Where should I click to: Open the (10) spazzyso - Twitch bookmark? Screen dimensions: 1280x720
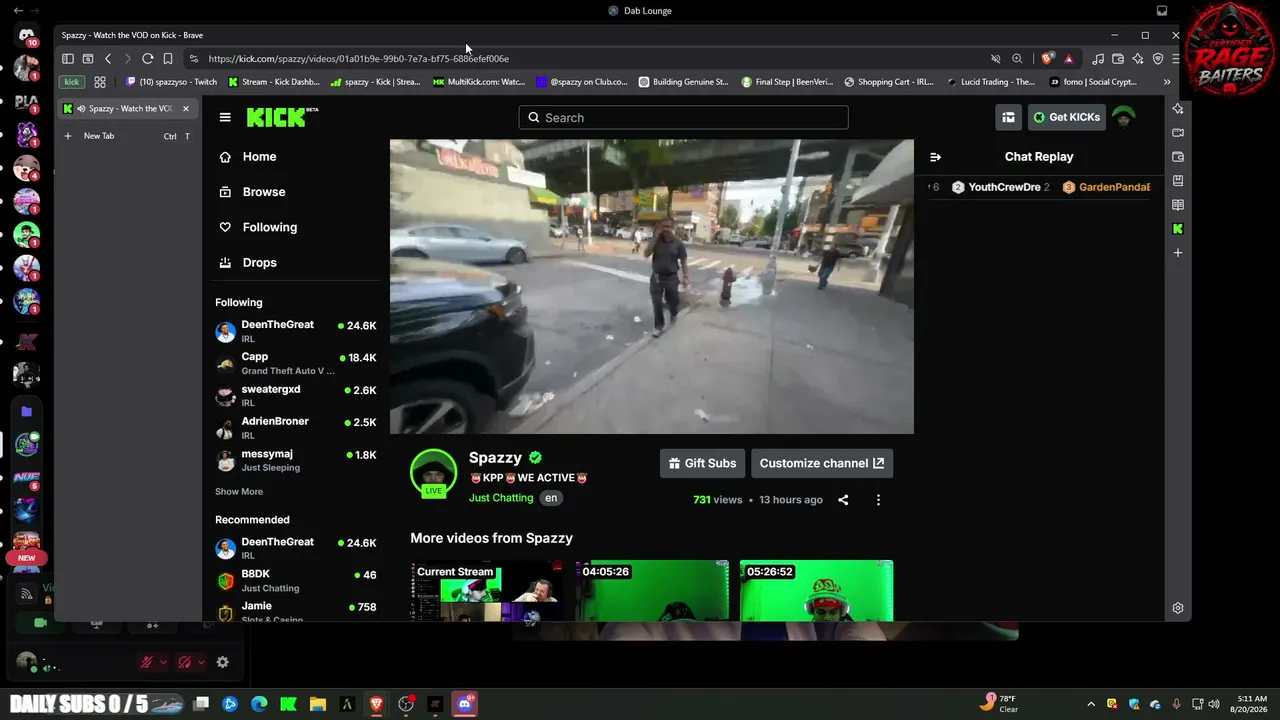tap(171, 82)
